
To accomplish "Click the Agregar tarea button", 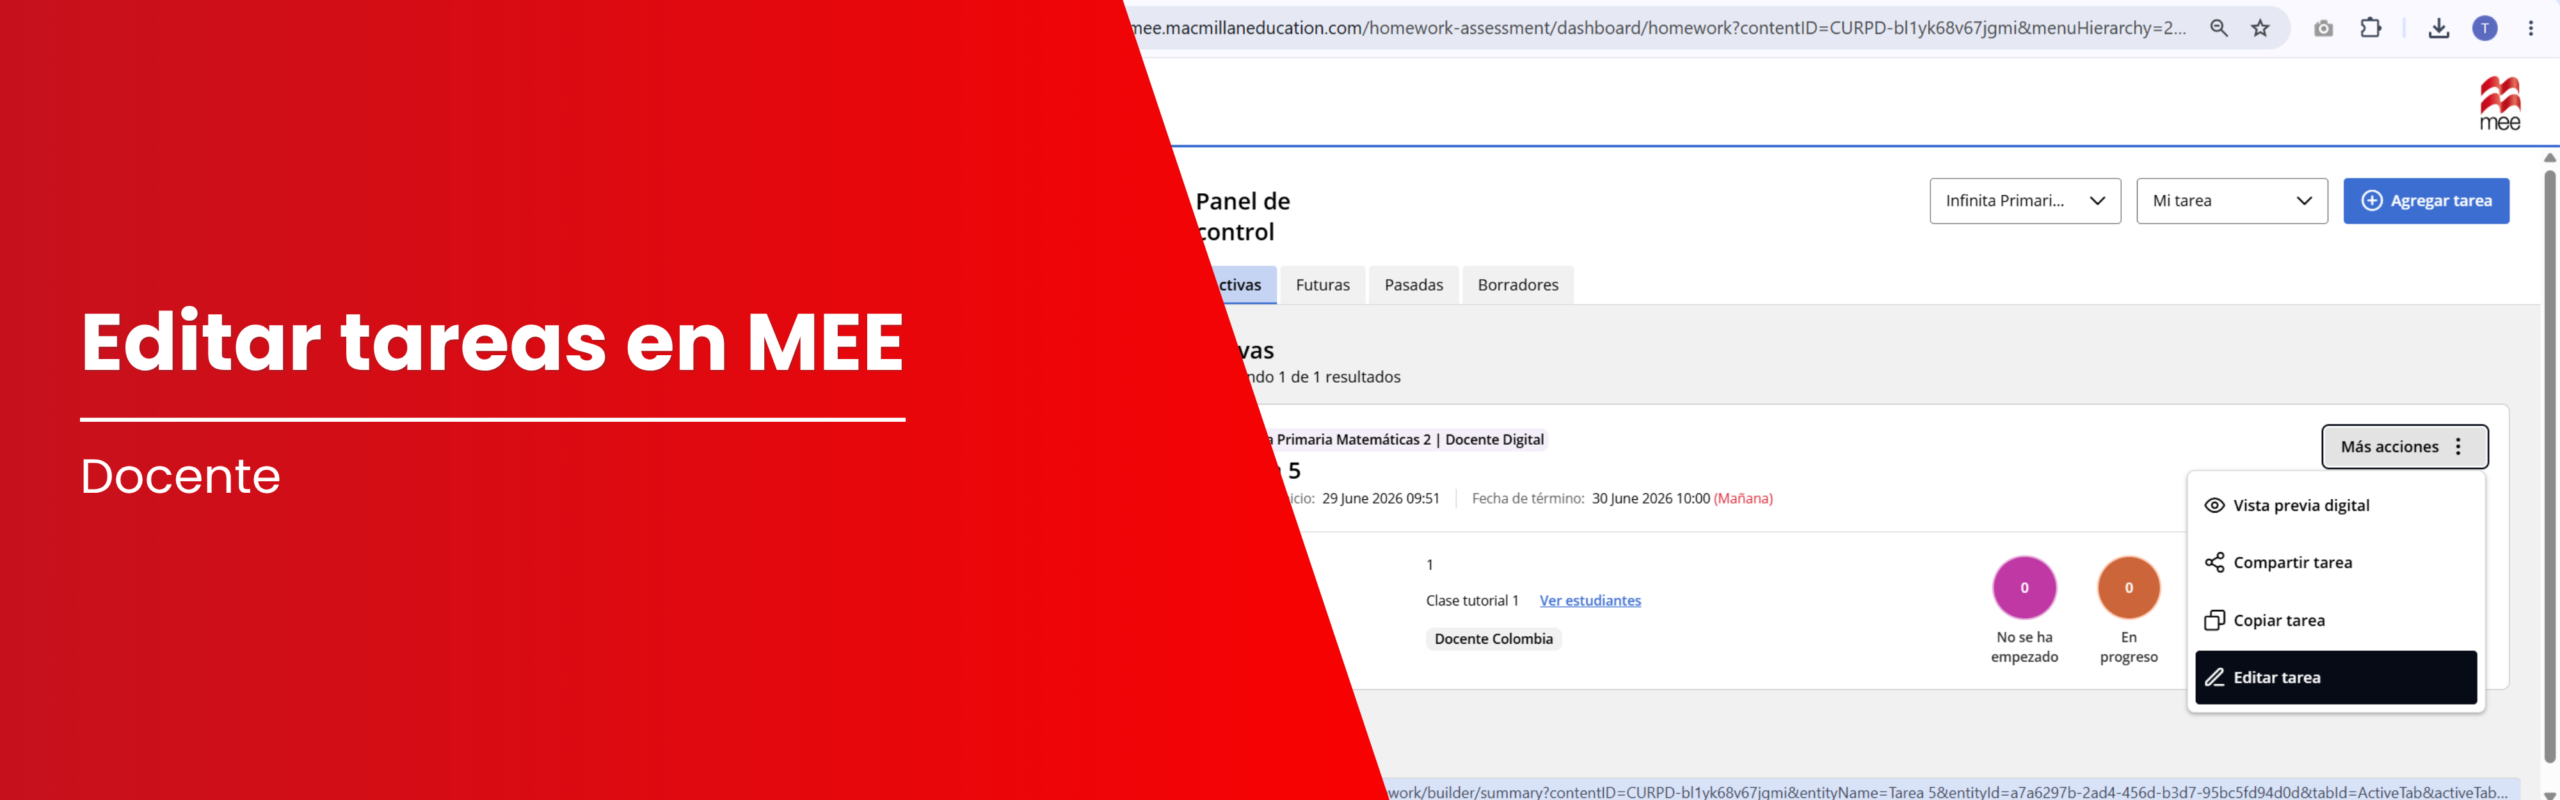I will pyautogui.click(x=2426, y=201).
